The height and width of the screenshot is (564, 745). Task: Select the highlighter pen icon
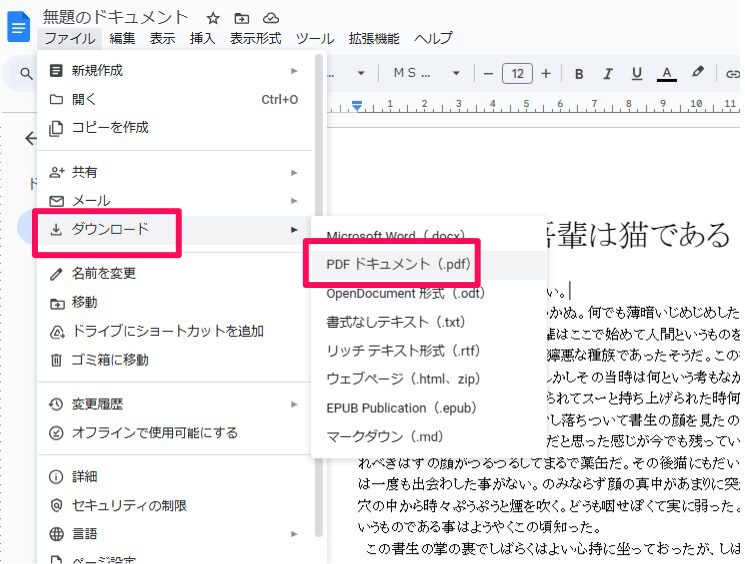(698, 73)
